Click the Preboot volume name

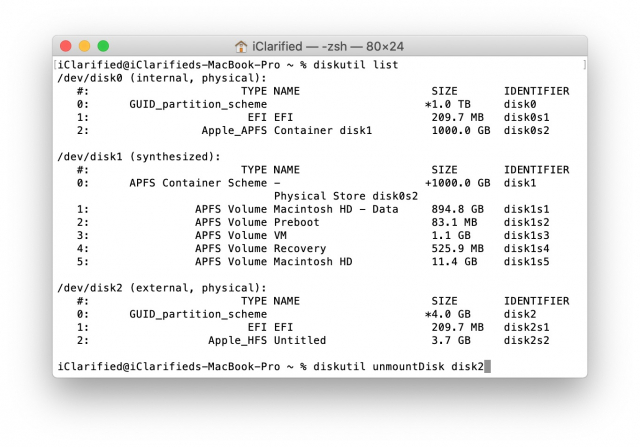coord(296,222)
